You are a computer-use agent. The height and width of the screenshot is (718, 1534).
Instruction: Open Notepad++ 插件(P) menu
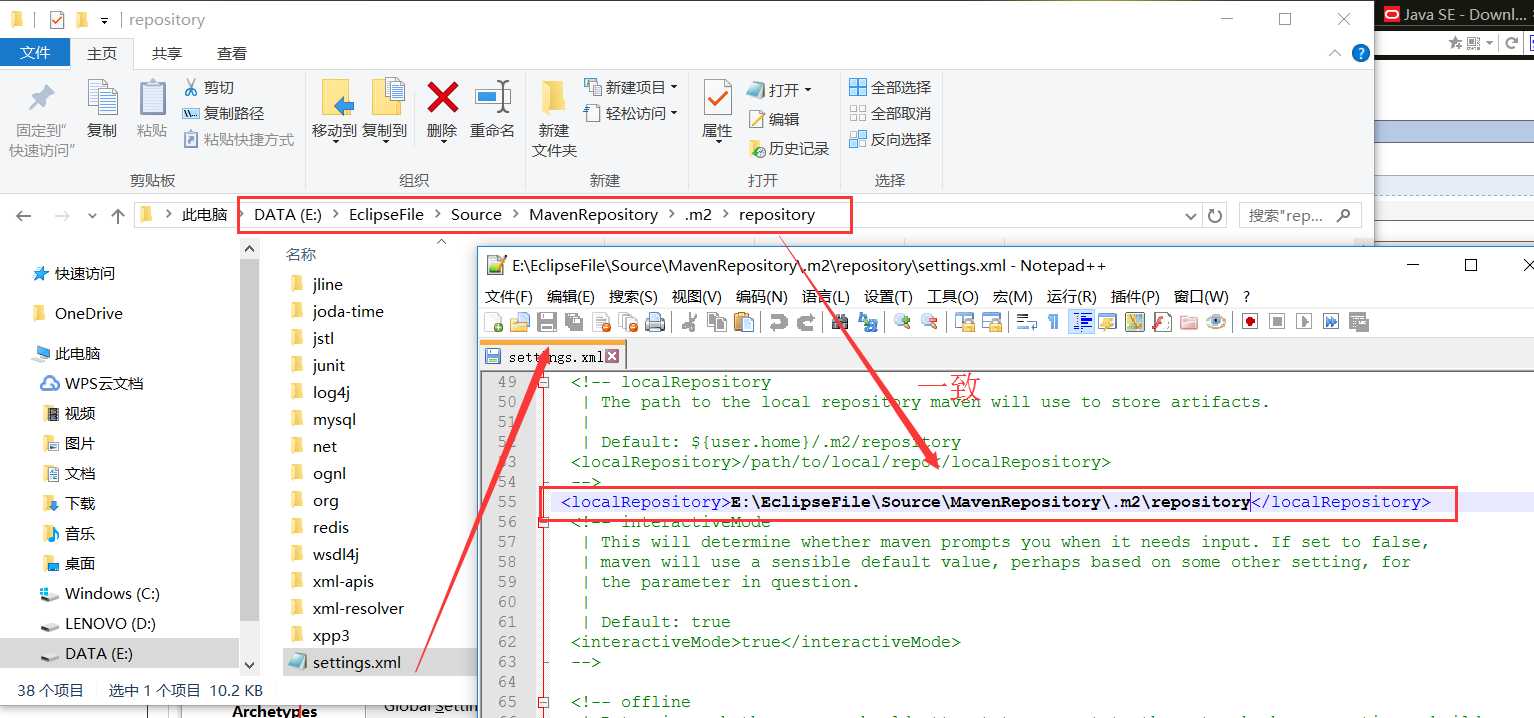(1135, 297)
